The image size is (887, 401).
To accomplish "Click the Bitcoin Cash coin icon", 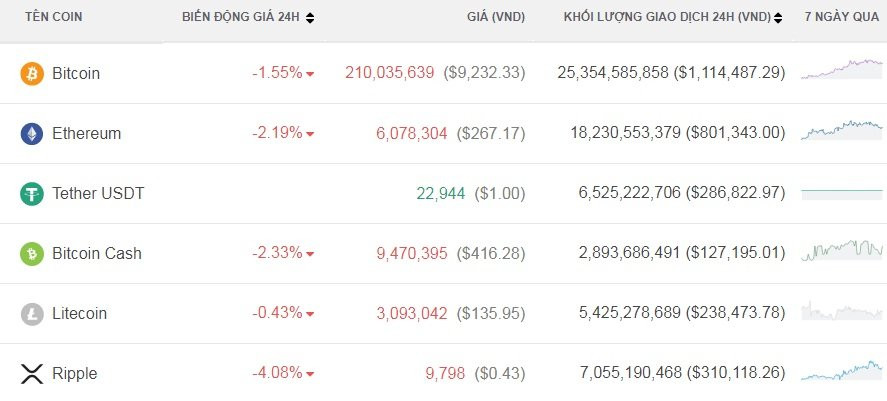I will (x=32, y=253).
